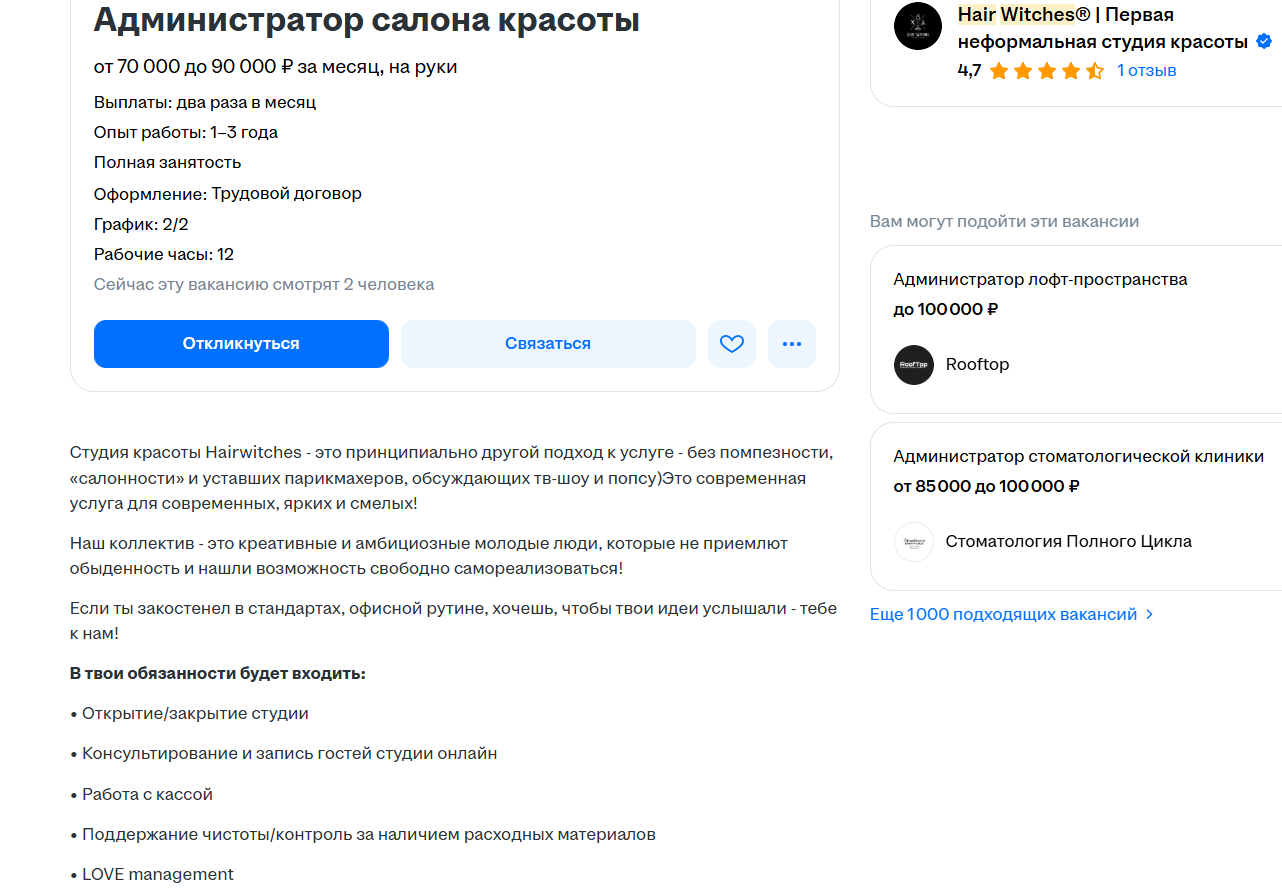This screenshot has height=894, width=1282.
Task: Open Hair Witches company name link
Action: click(1065, 28)
